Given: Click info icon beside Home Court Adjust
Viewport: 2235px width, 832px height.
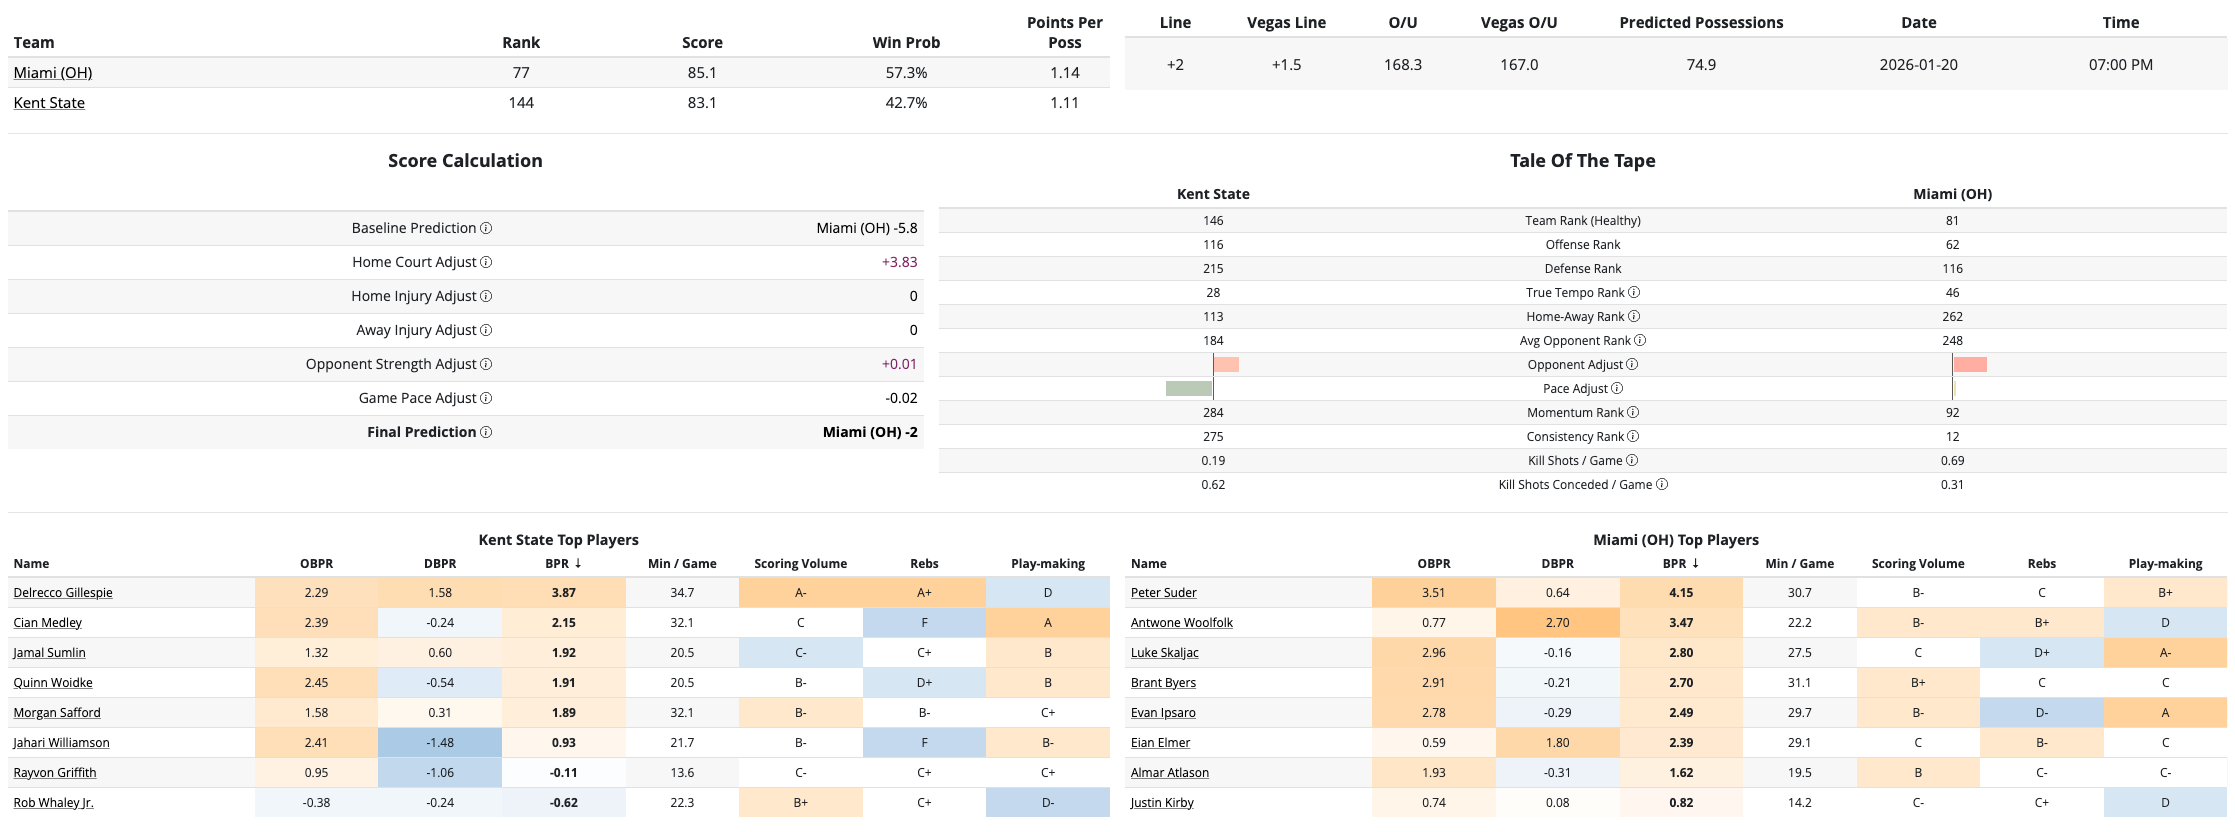Looking at the screenshot, I should coord(486,262).
